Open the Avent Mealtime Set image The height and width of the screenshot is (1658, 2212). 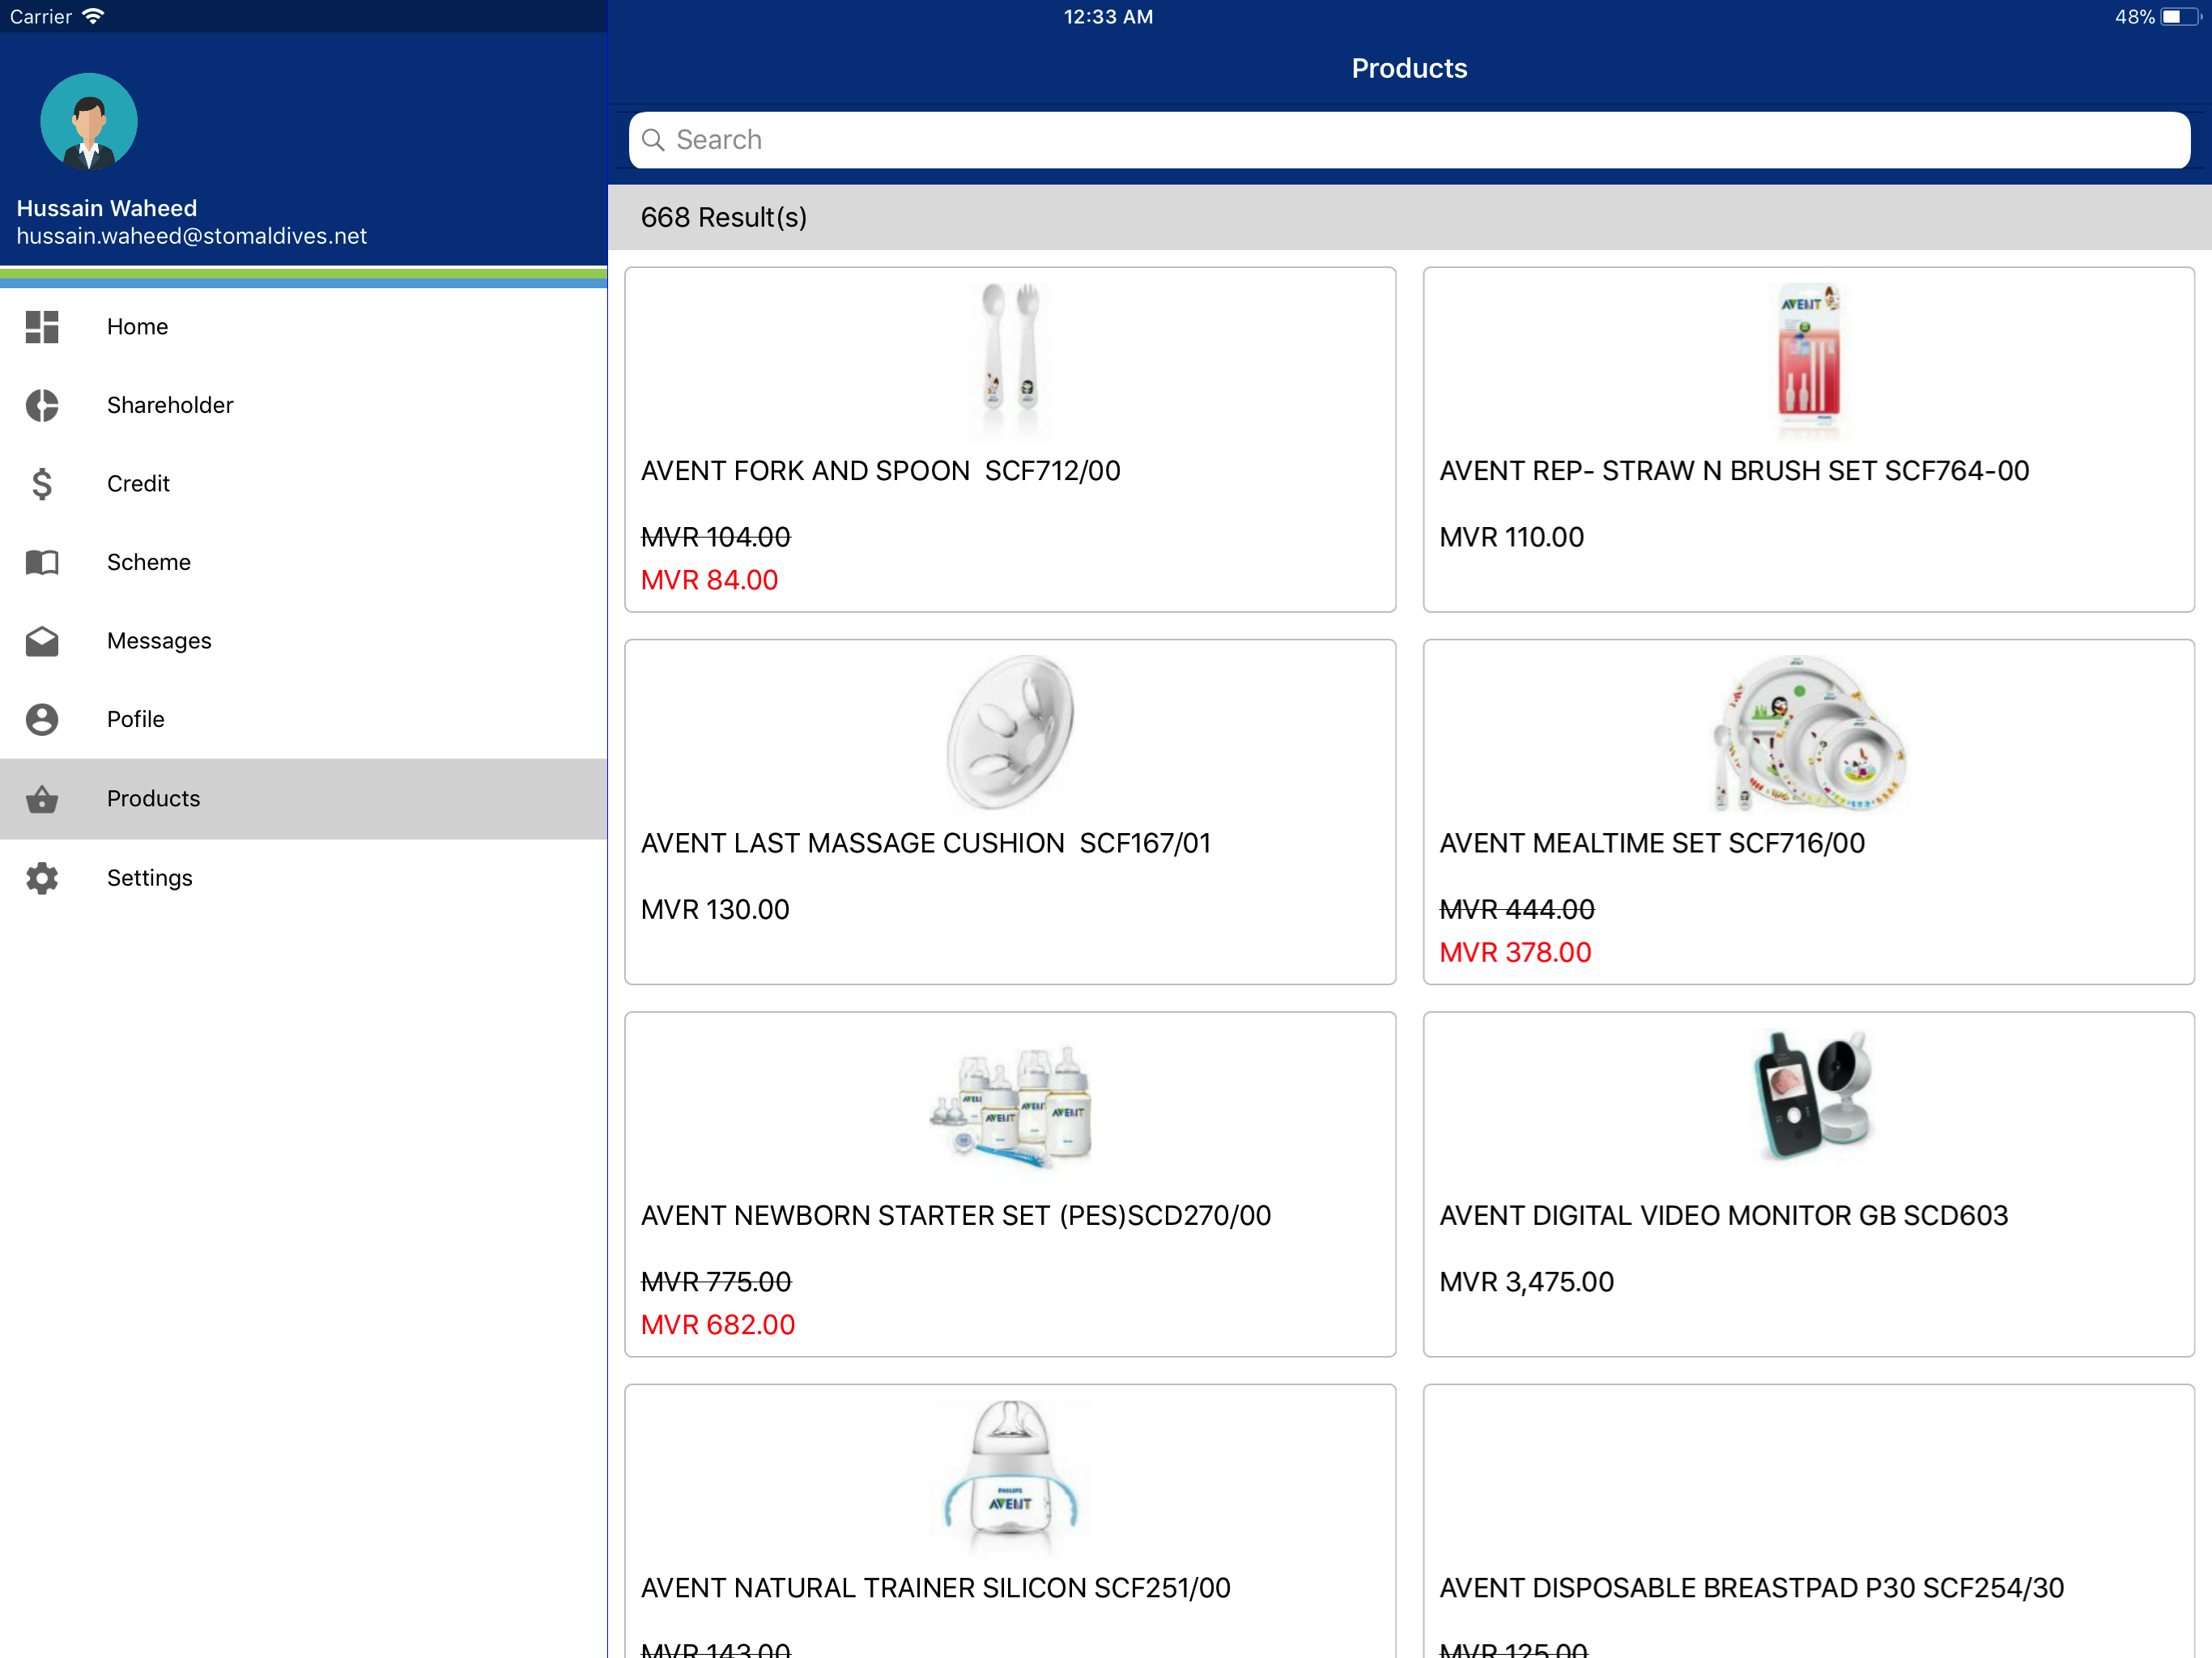[x=1809, y=732]
